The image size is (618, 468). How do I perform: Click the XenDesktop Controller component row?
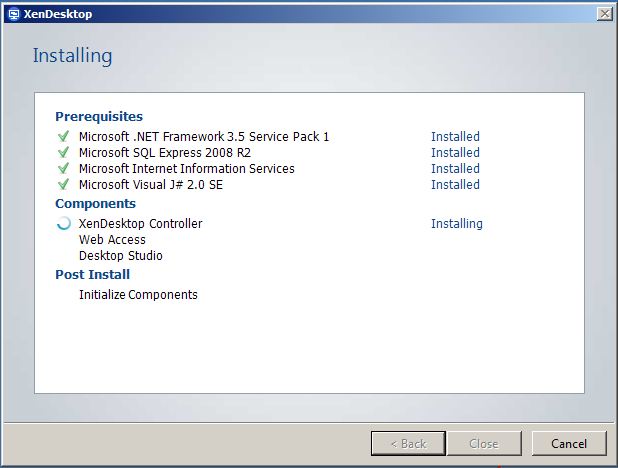click(140, 224)
